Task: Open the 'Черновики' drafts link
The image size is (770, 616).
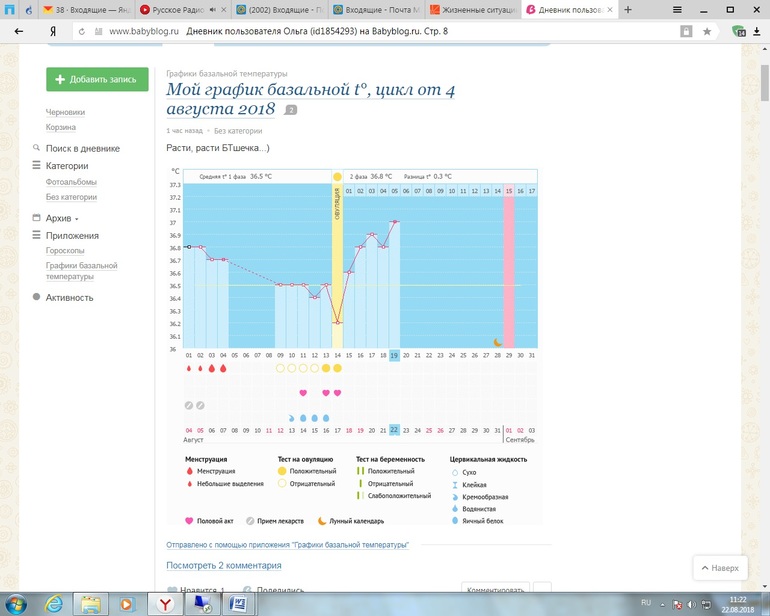Action: pos(65,113)
